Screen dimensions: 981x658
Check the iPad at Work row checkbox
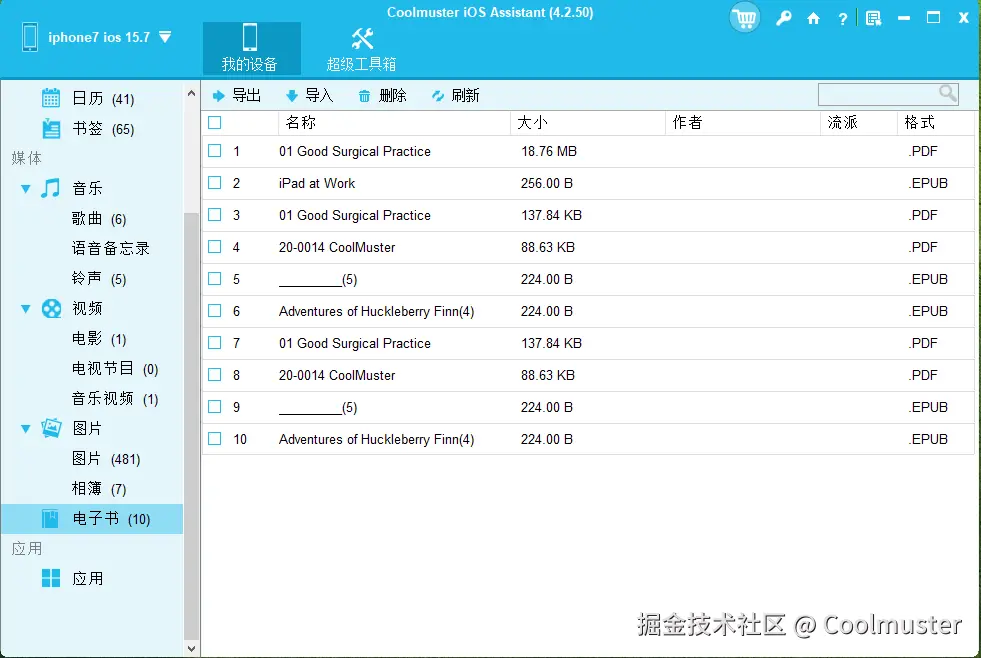tap(215, 183)
